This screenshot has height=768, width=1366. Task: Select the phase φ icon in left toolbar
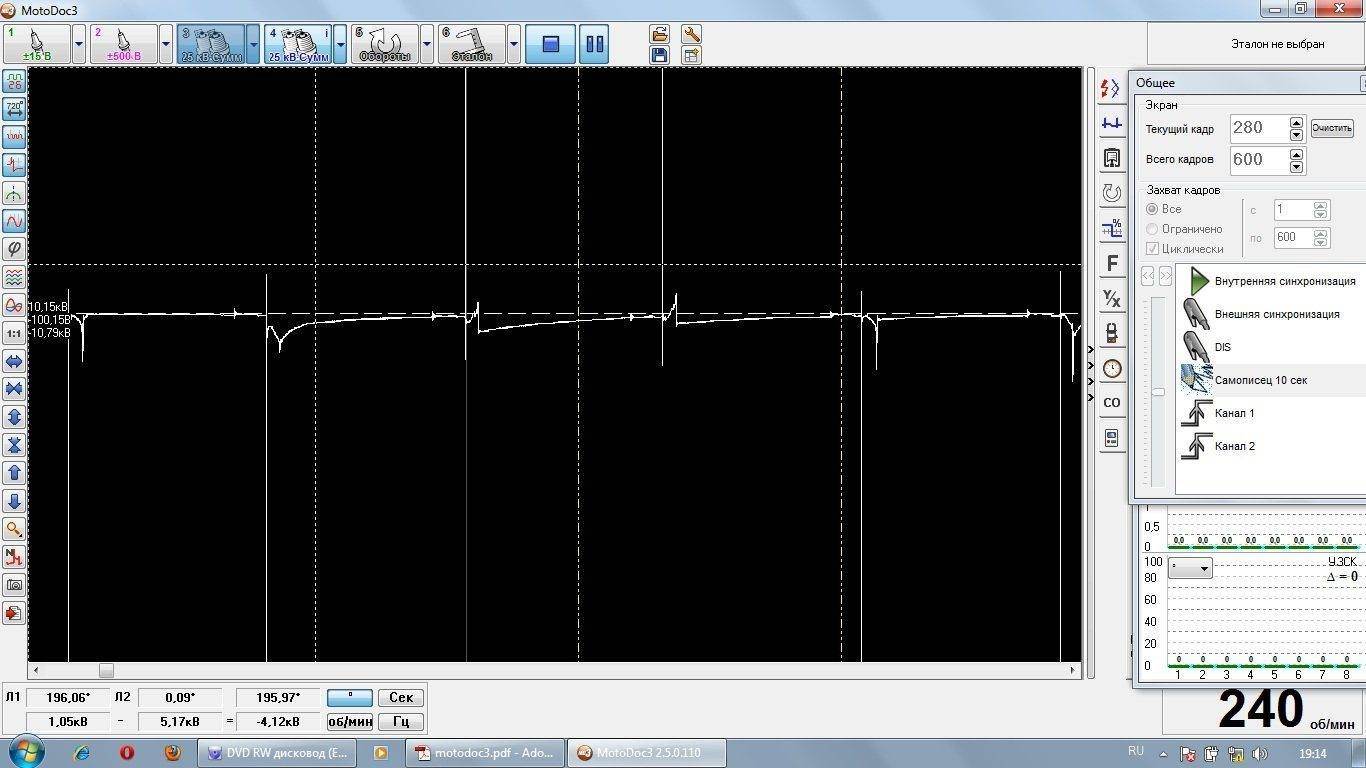click(x=14, y=249)
